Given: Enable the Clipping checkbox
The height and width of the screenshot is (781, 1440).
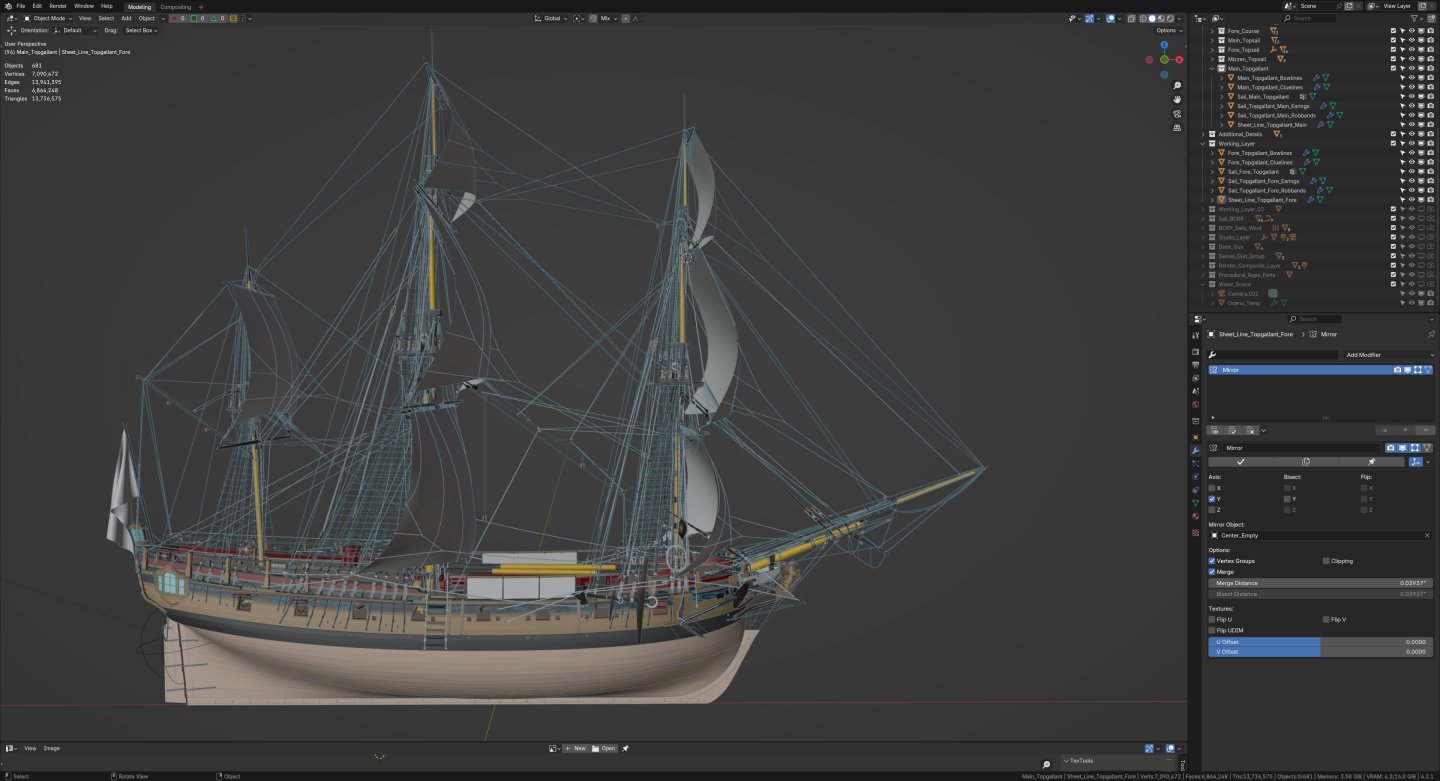Looking at the screenshot, I should pyautogui.click(x=1326, y=561).
